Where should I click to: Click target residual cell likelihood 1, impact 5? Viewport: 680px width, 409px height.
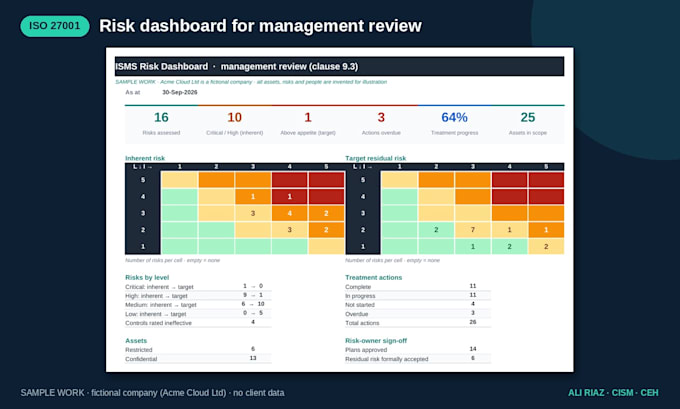point(546,246)
